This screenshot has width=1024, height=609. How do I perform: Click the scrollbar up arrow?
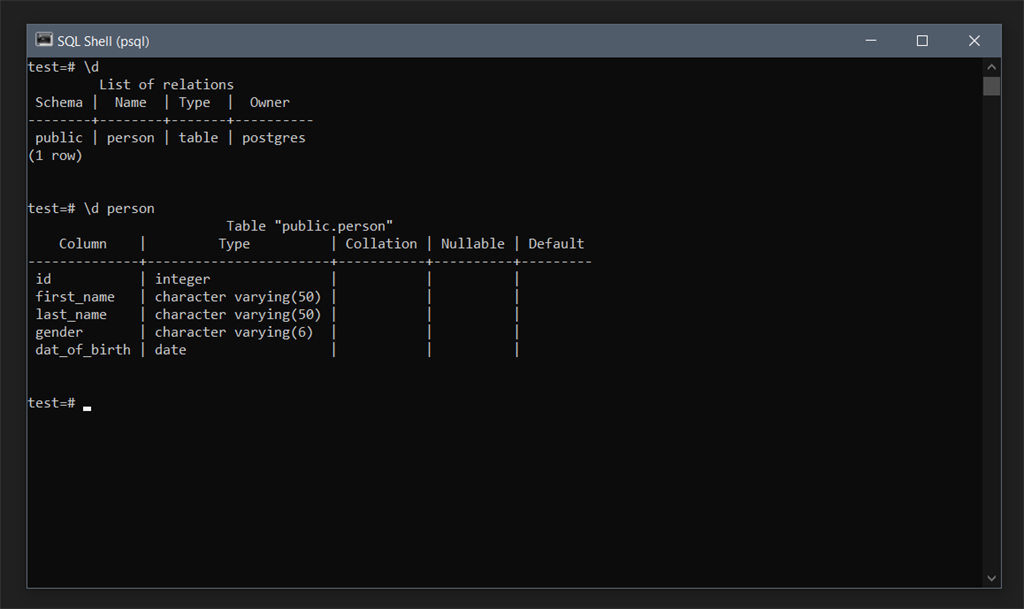[x=991, y=66]
